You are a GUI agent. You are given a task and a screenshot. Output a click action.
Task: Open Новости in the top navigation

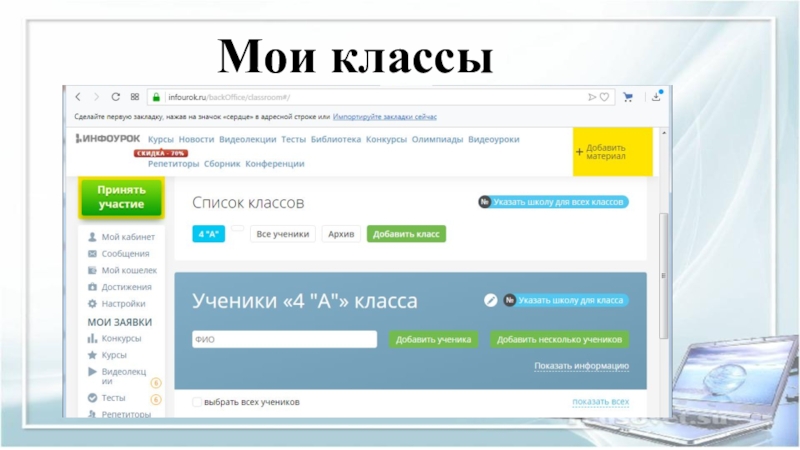(196, 139)
